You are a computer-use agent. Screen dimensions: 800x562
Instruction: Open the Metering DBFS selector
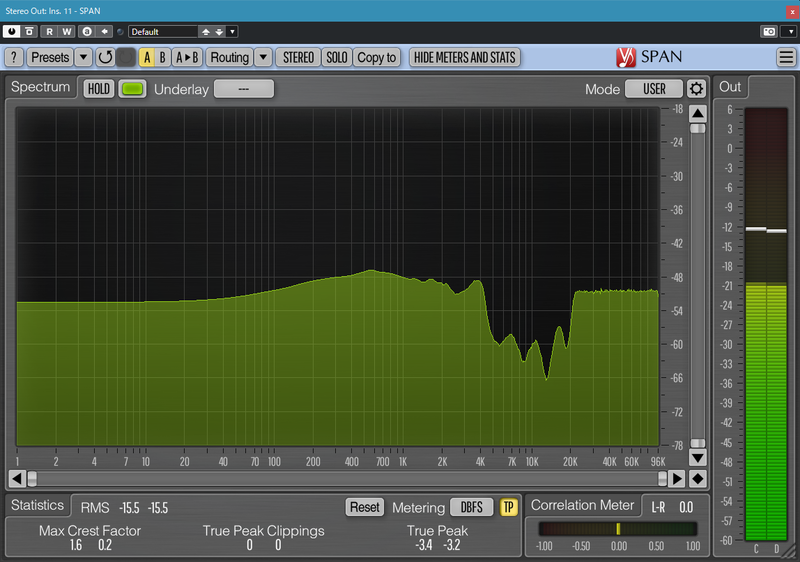point(471,507)
